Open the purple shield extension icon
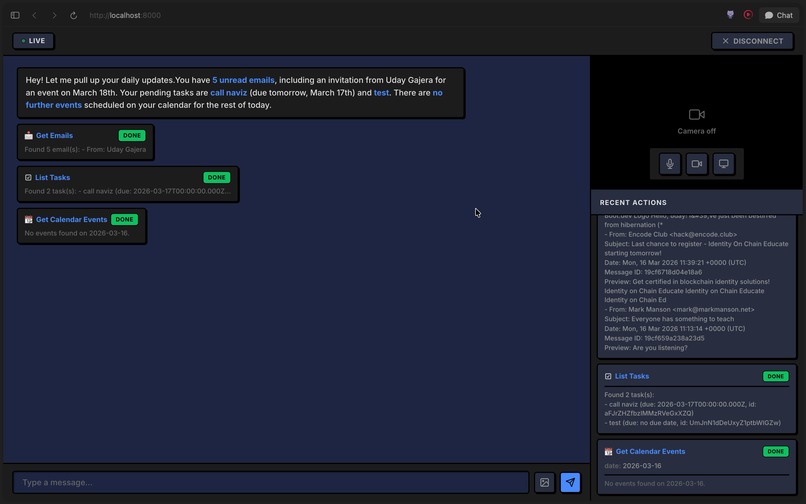Viewport: 806px width, 504px height. [x=730, y=15]
